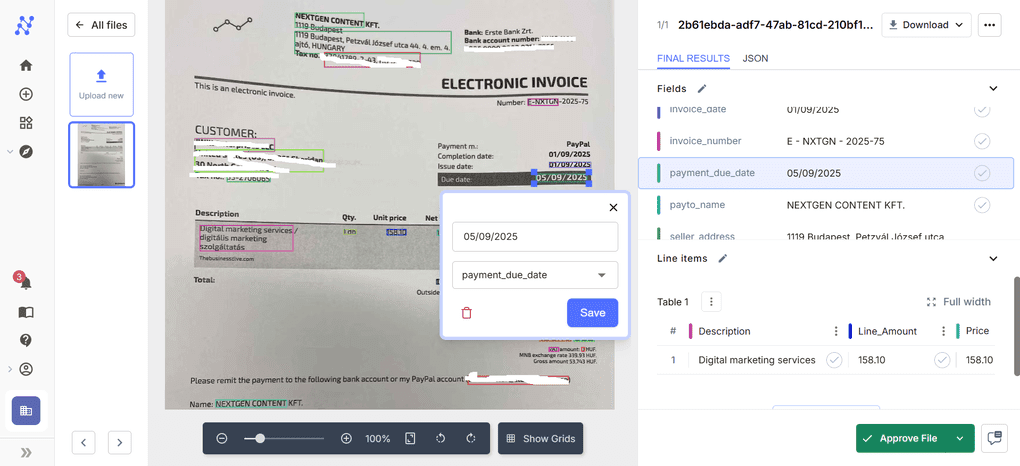This screenshot has width=1020, height=466.
Task: Open the payment_due_date label dropdown
Action: pos(535,275)
